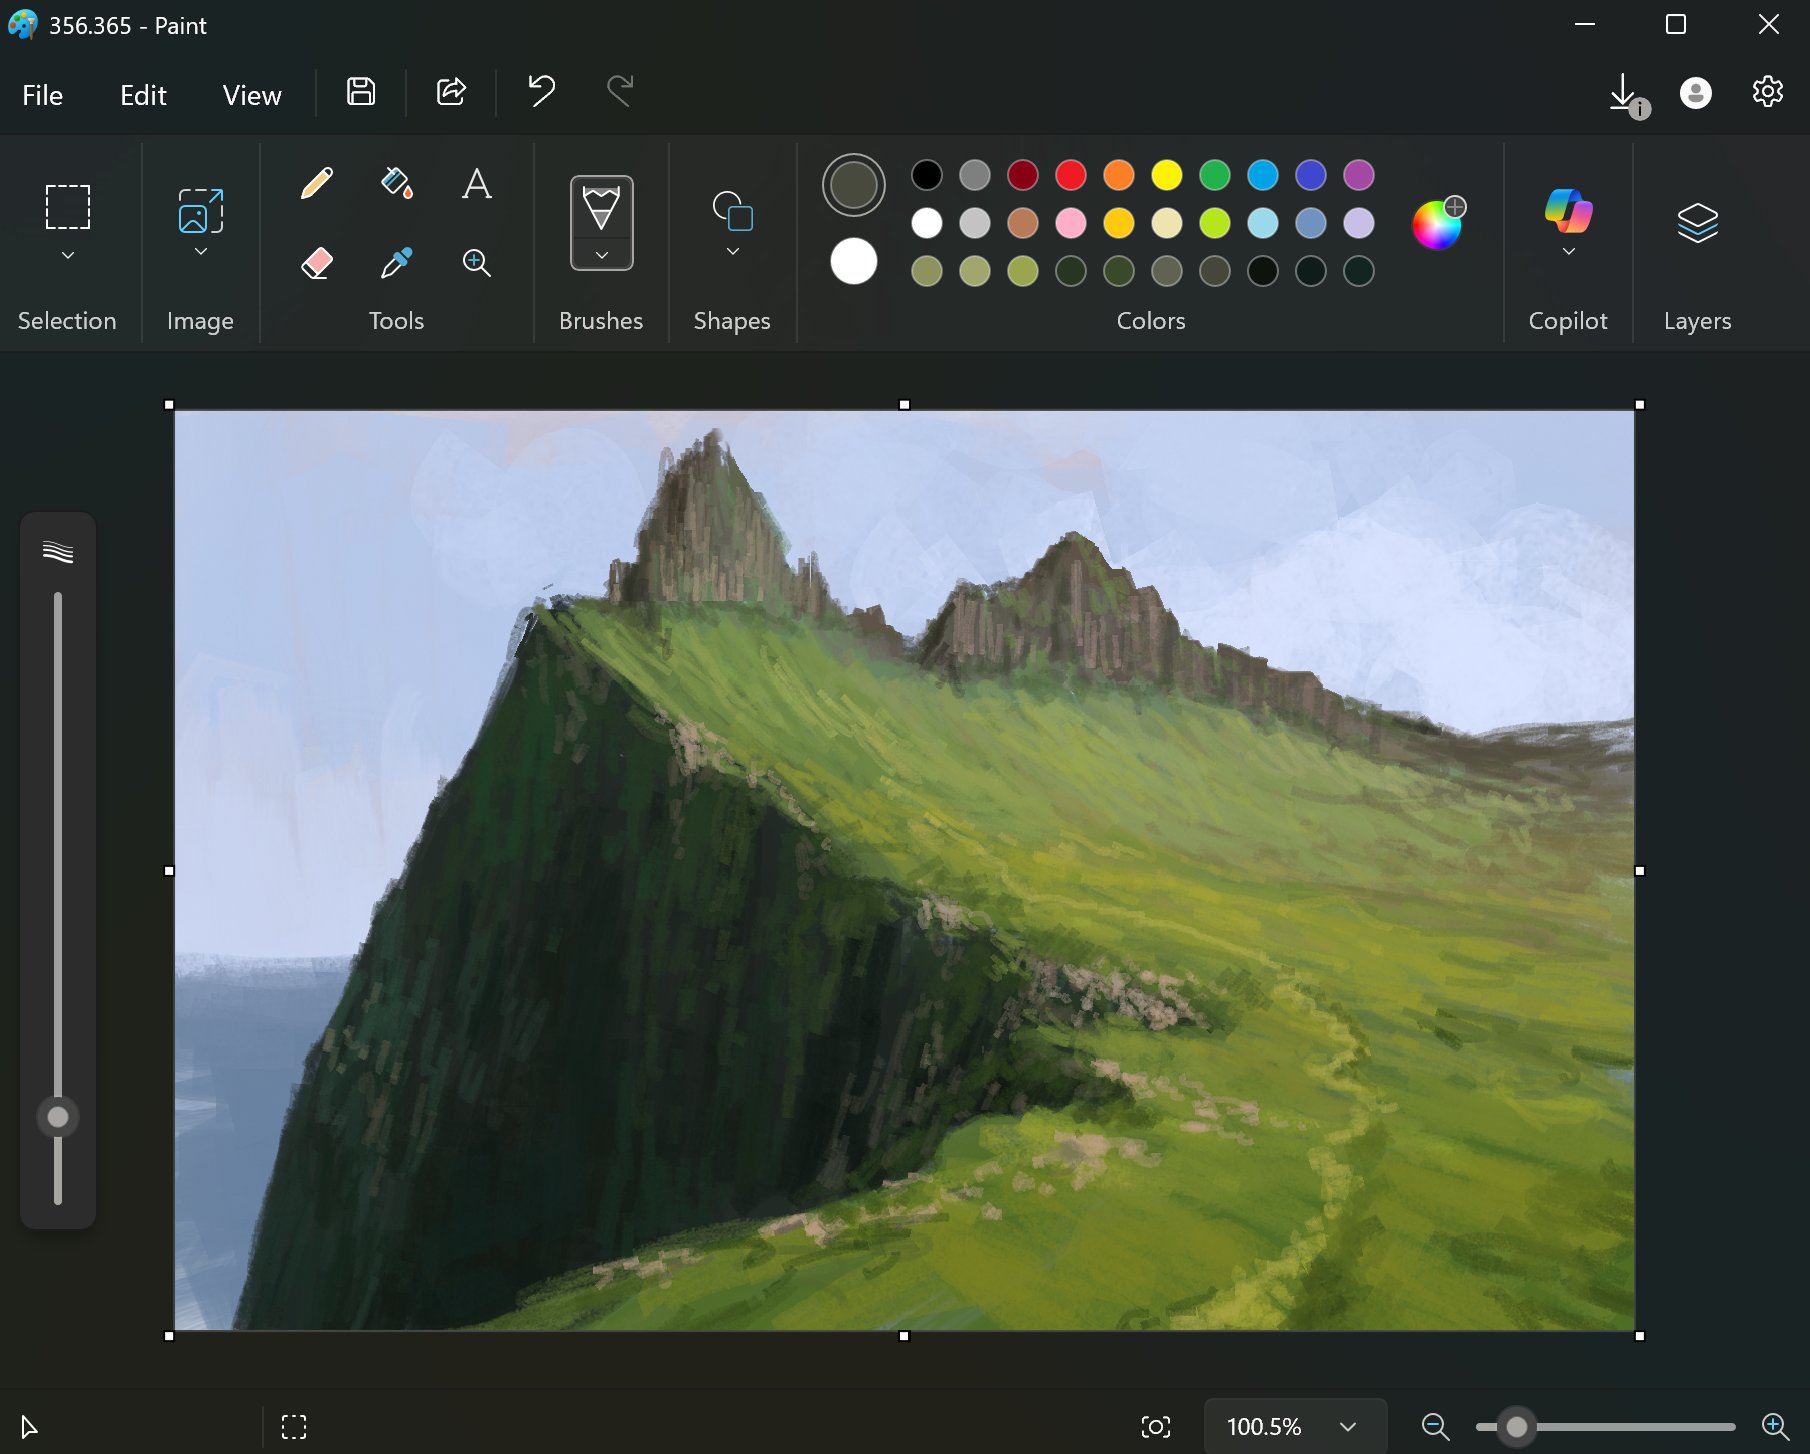Screen dimensions: 1810x1454
Task: Open the zoom percentage dropdown
Action: point(1348,1427)
